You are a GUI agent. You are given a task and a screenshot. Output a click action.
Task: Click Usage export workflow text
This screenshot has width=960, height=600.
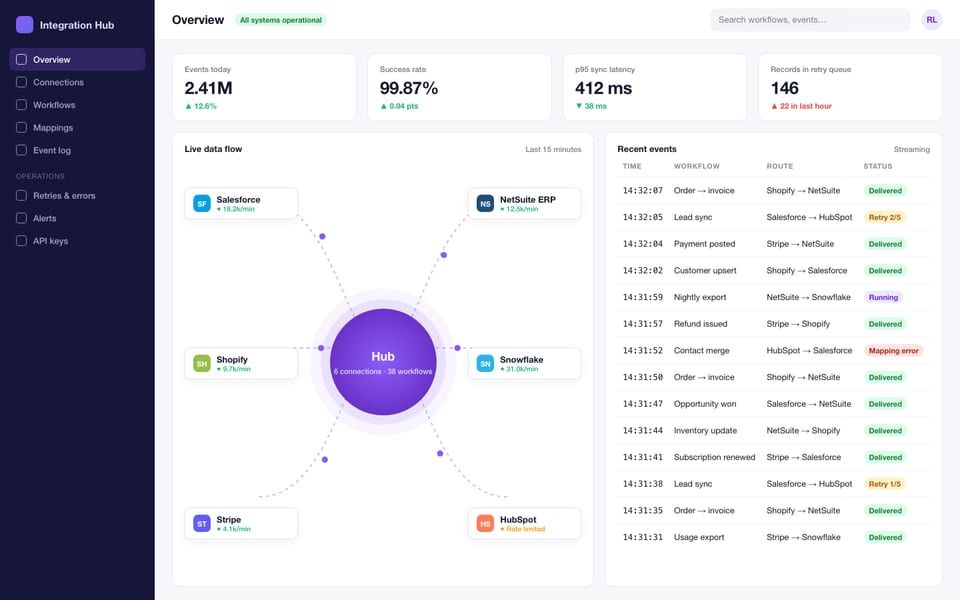(x=699, y=538)
